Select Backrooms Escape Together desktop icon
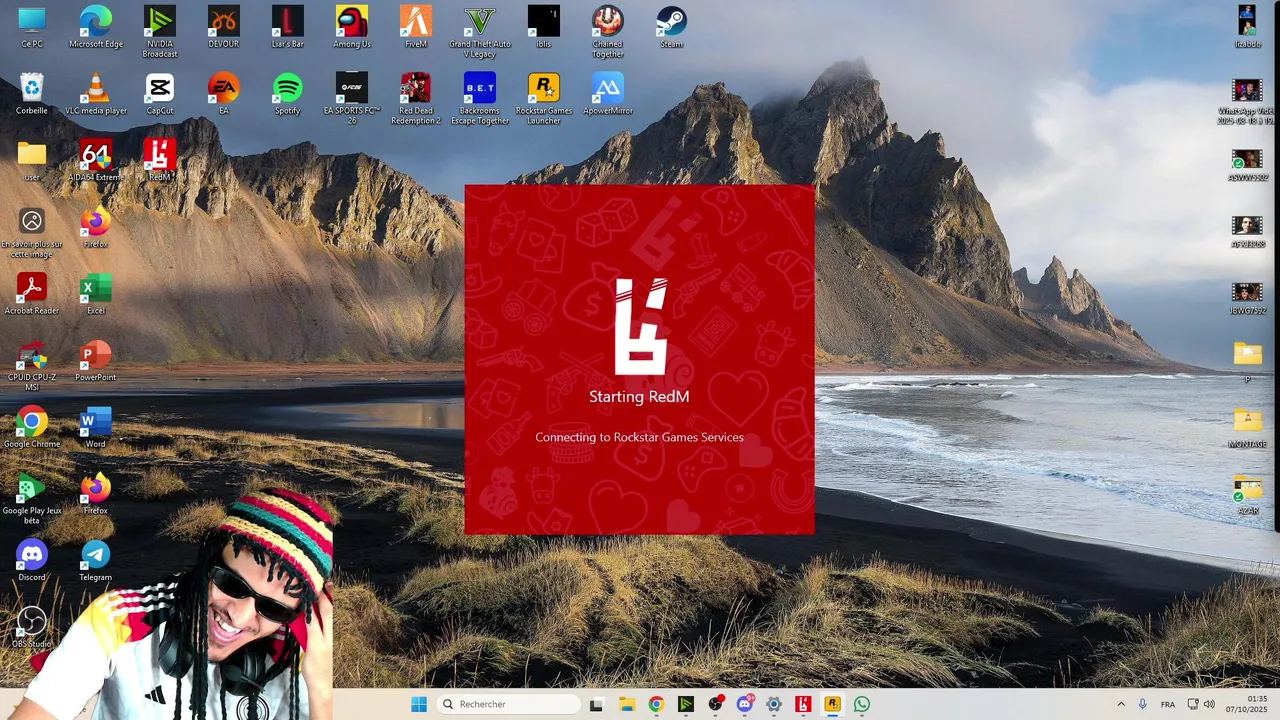Viewport: 1280px width, 720px height. (x=480, y=98)
